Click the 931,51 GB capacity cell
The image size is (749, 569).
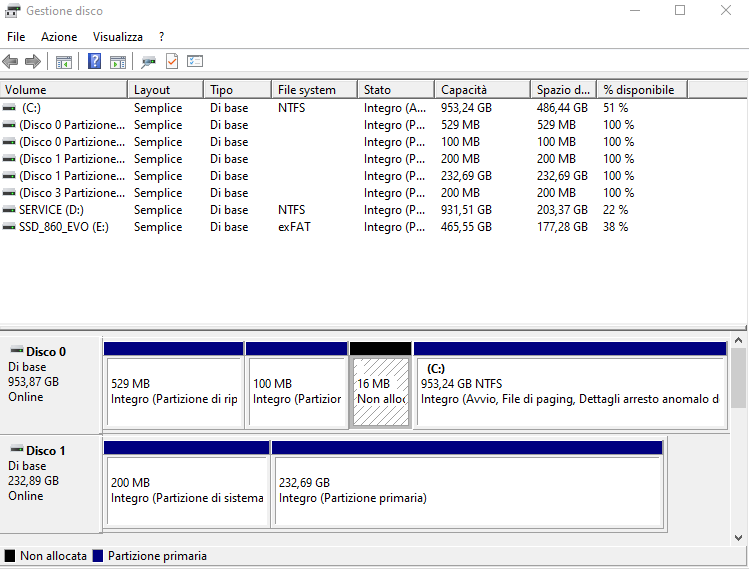coord(466,210)
